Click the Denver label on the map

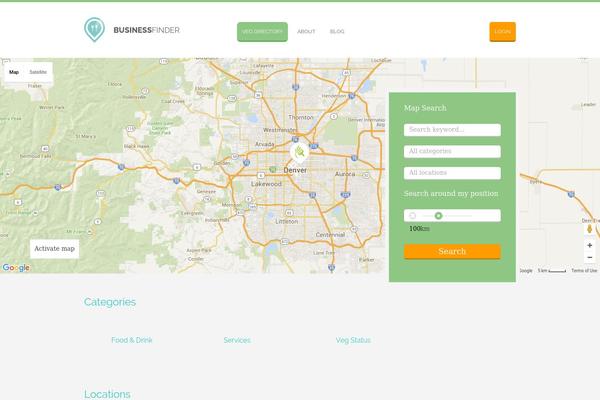pyautogui.click(x=295, y=170)
